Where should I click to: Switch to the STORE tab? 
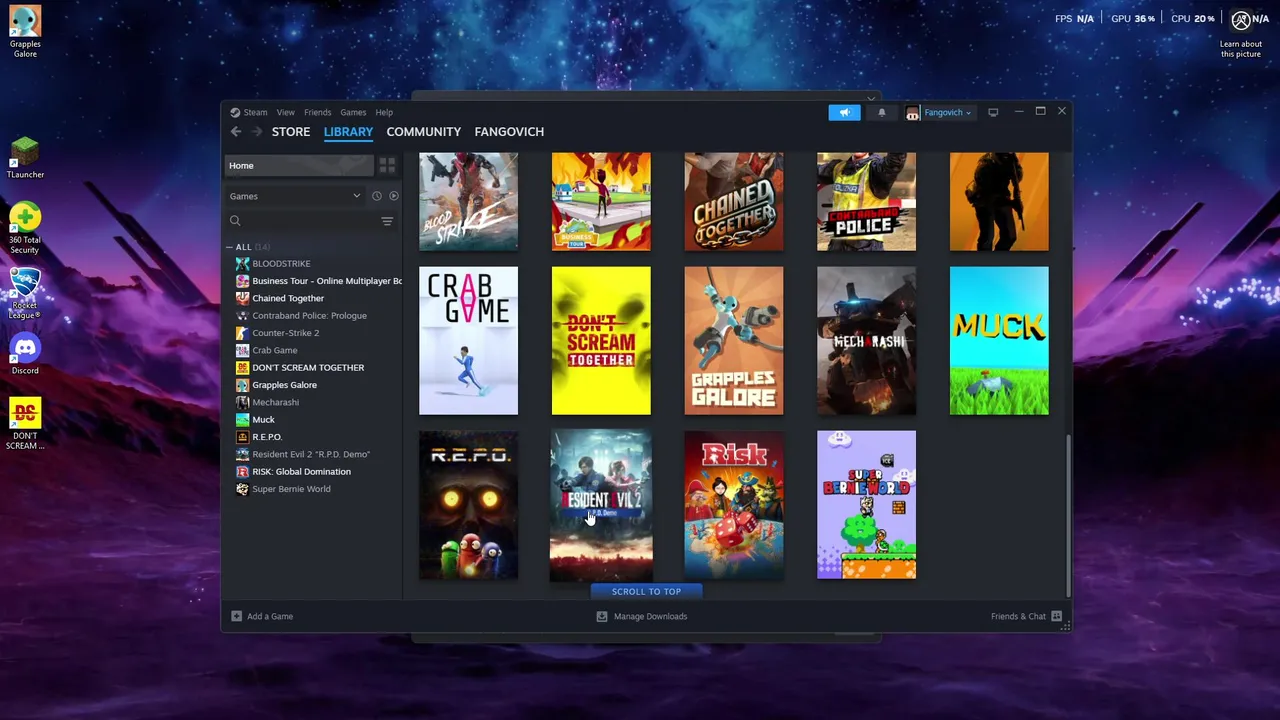pos(291,132)
